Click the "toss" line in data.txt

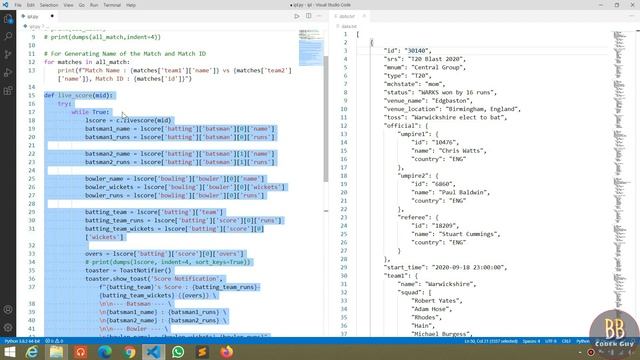click(x=445, y=118)
